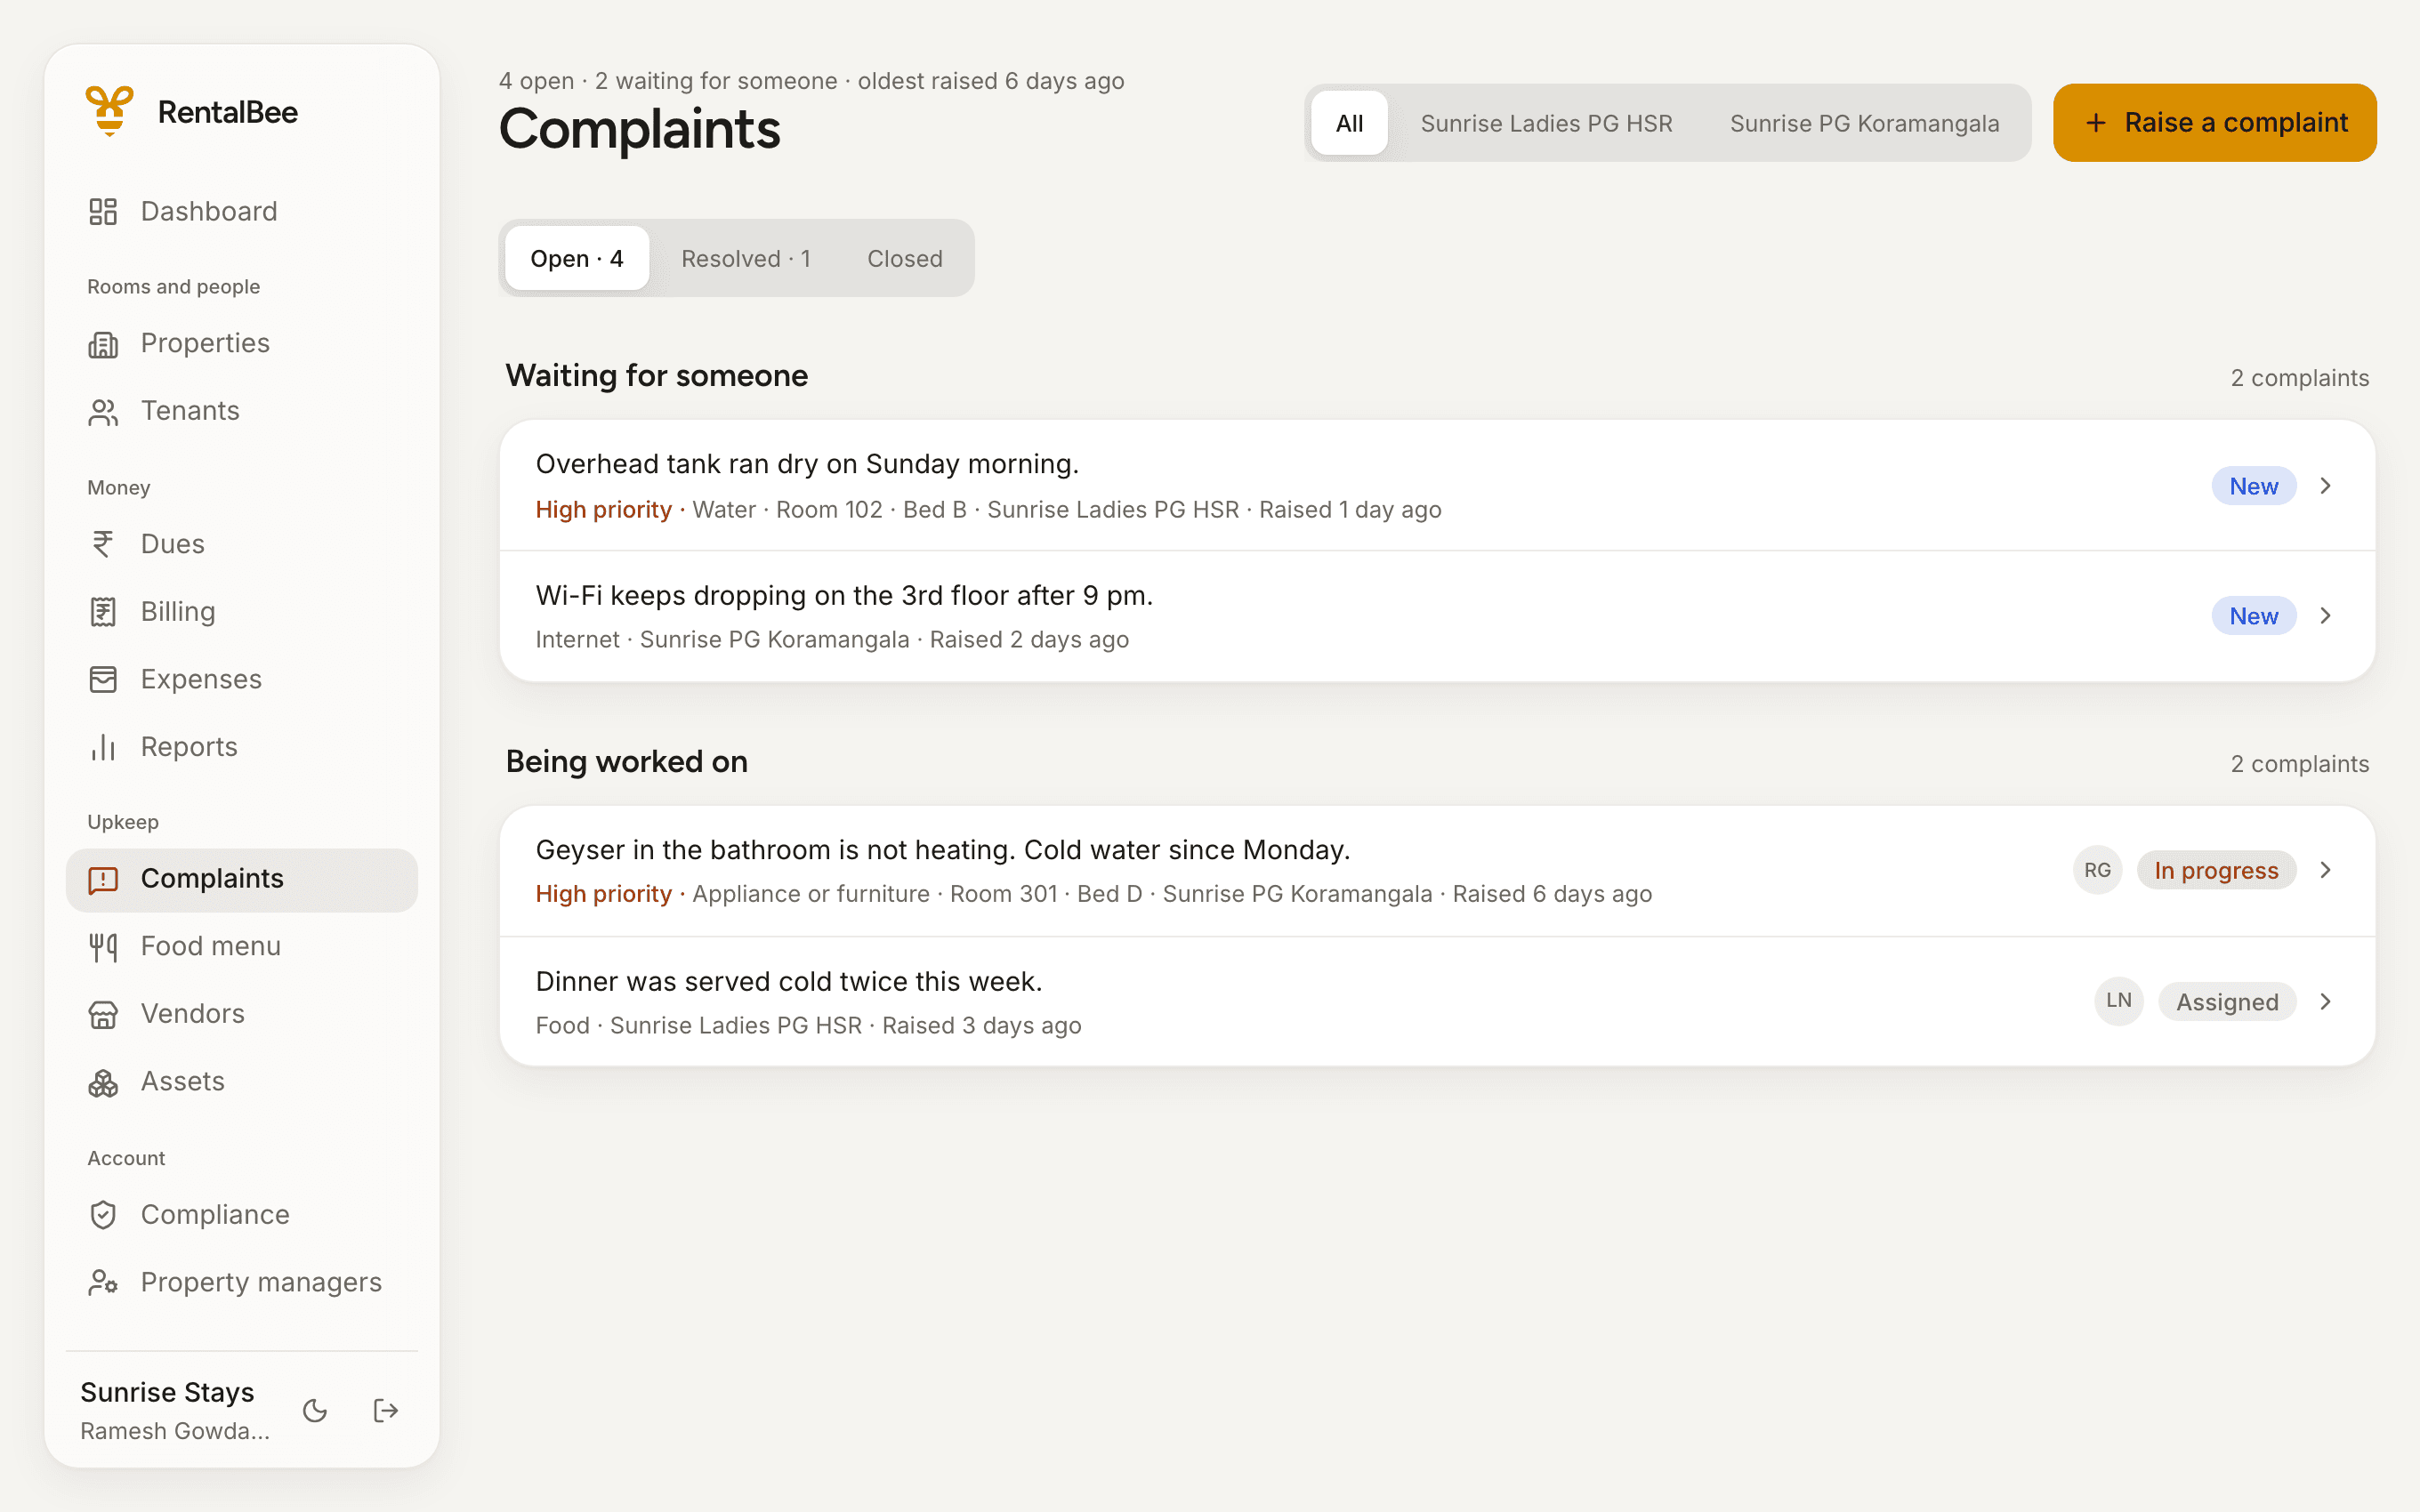This screenshot has height=1512, width=2420.
Task: Go to Tenants page
Action: pos(241,412)
